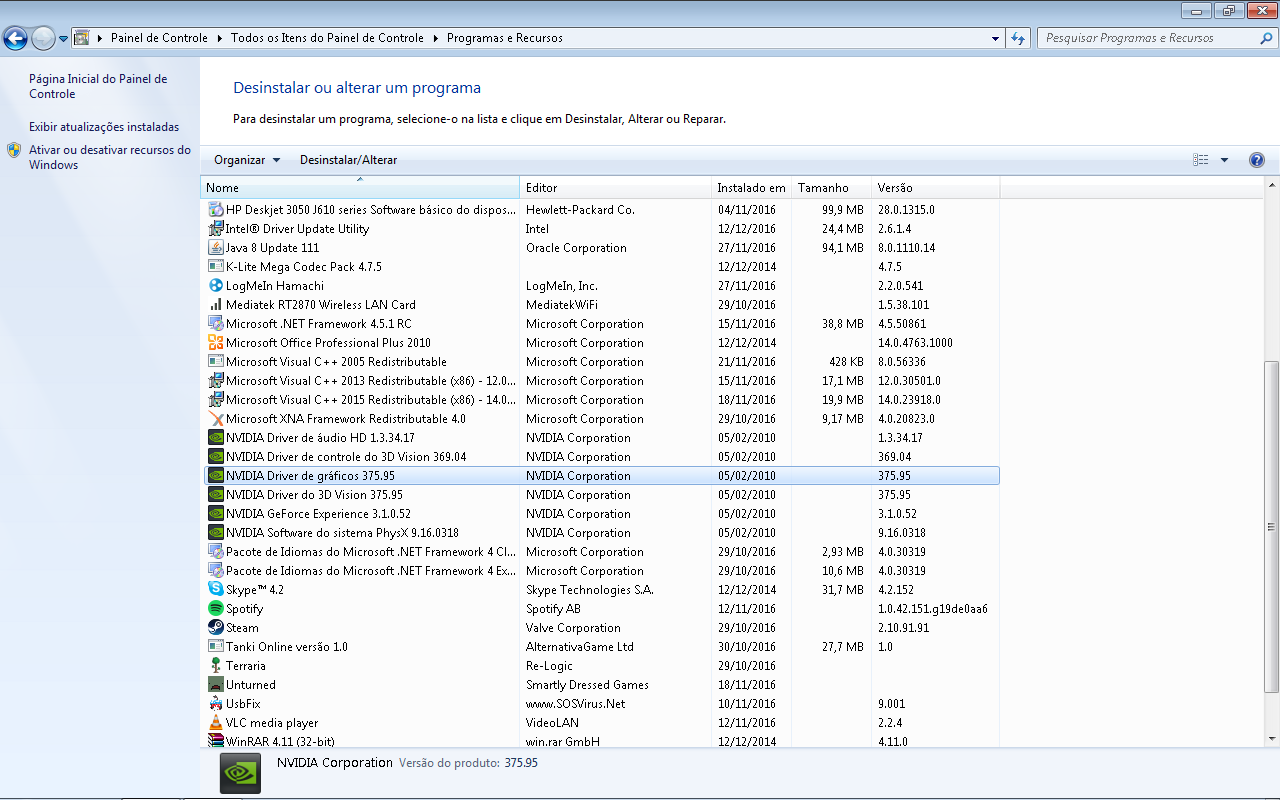Viewport: 1280px width, 800px height.
Task: Open Página Inicial do Painel de Controle
Action: click(98, 86)
